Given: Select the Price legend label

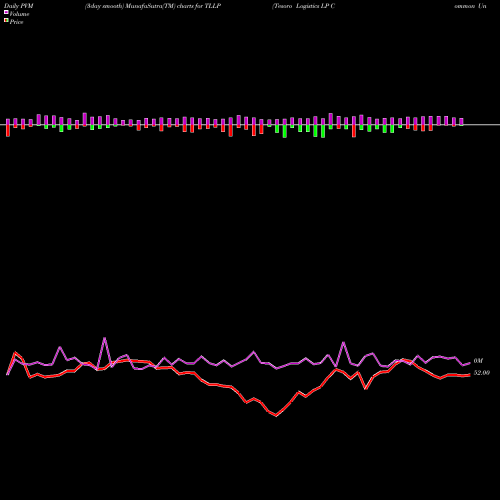Looking at the screenshot, I should coord(16,22).
